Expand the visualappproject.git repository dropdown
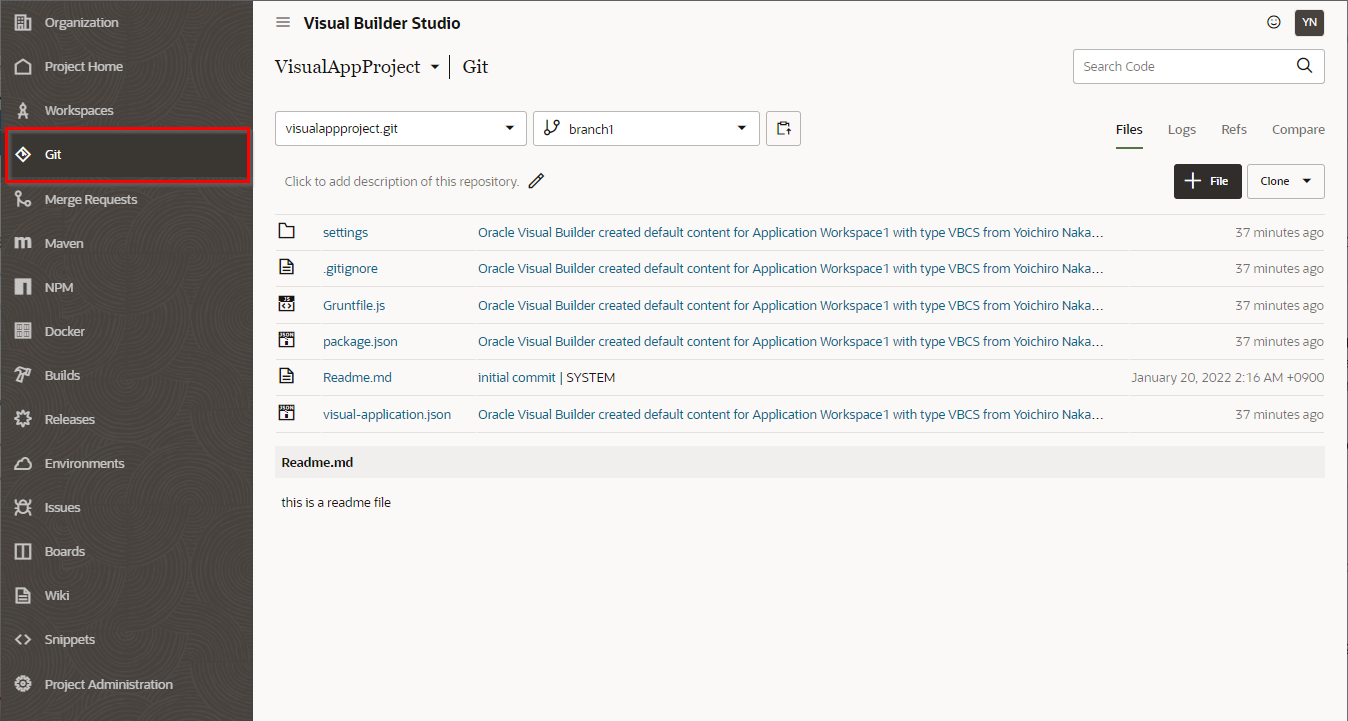Image resolution: width=1348 pixels, height=721 pixels. tap(400, 128)
